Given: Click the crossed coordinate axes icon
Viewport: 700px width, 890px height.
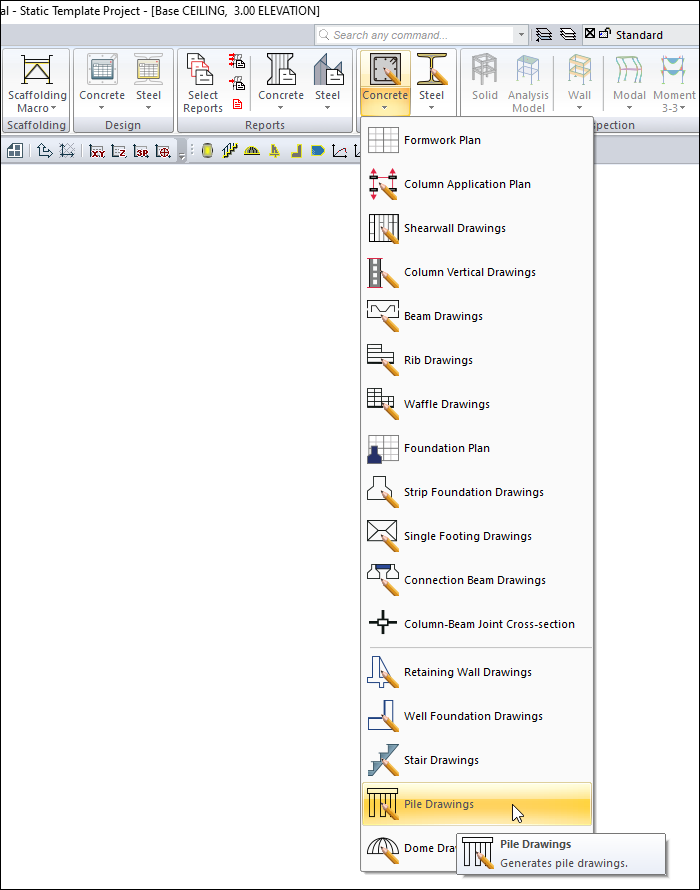Looking at the screenshot, I should pos(67,150).
